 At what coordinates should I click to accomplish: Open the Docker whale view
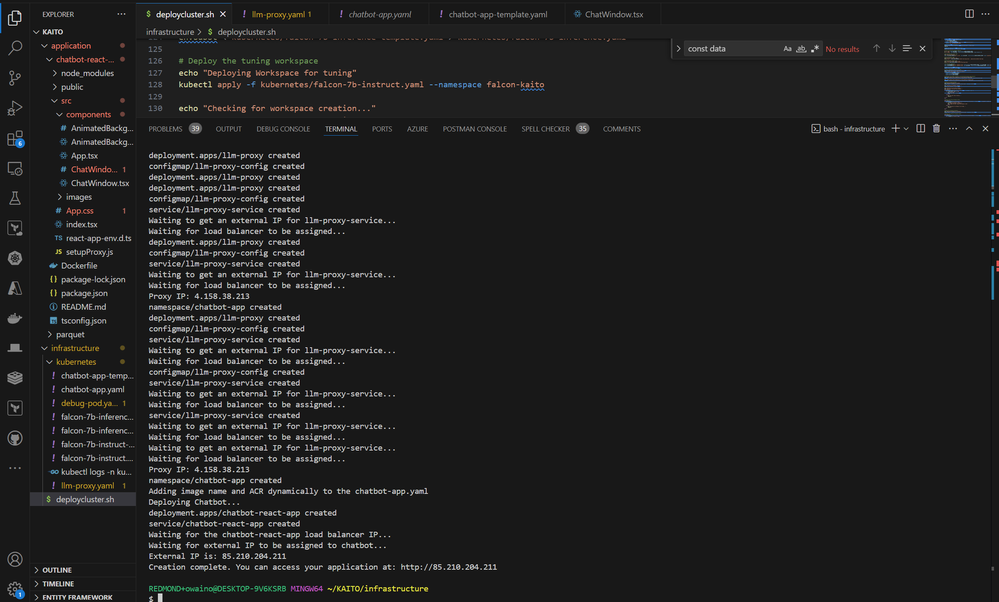pos(14,318)
